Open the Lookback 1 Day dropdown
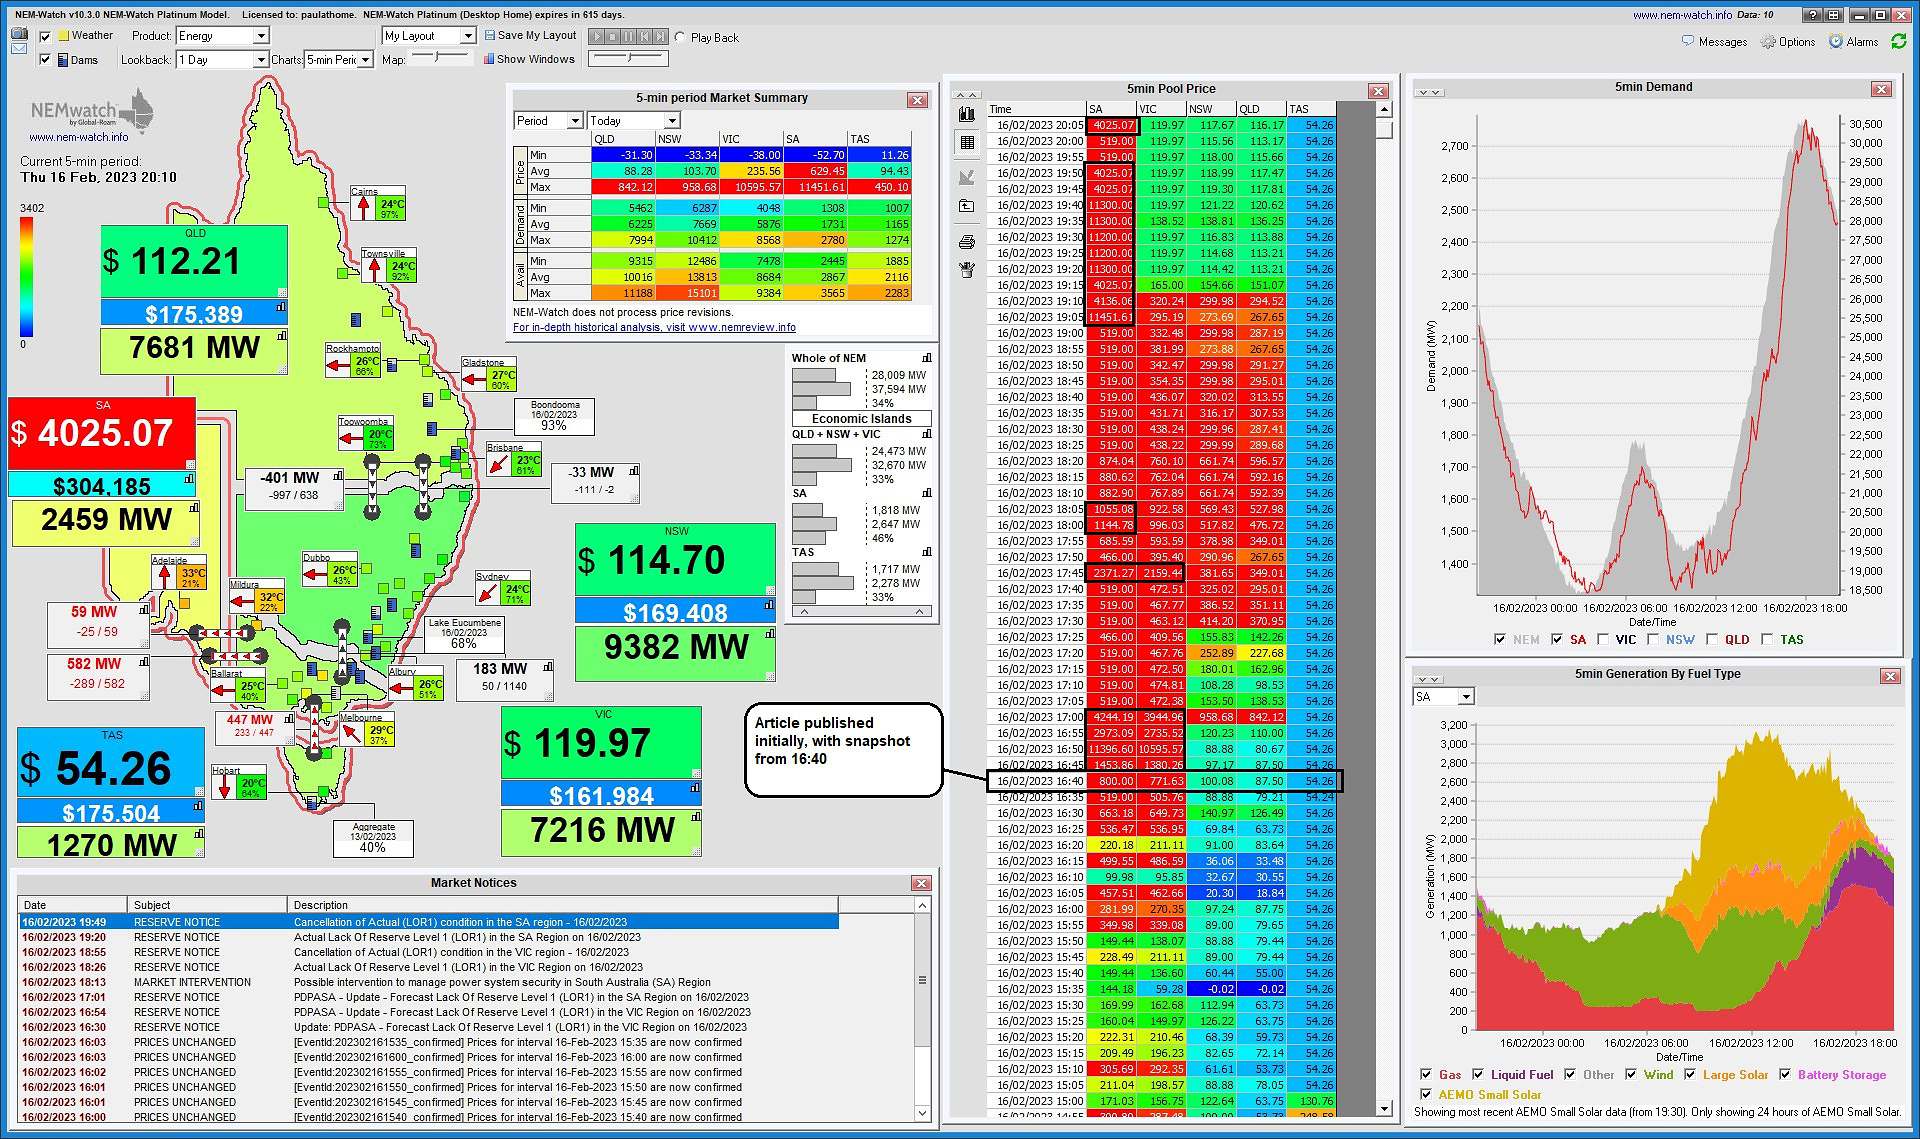 (x=222, y=60)
